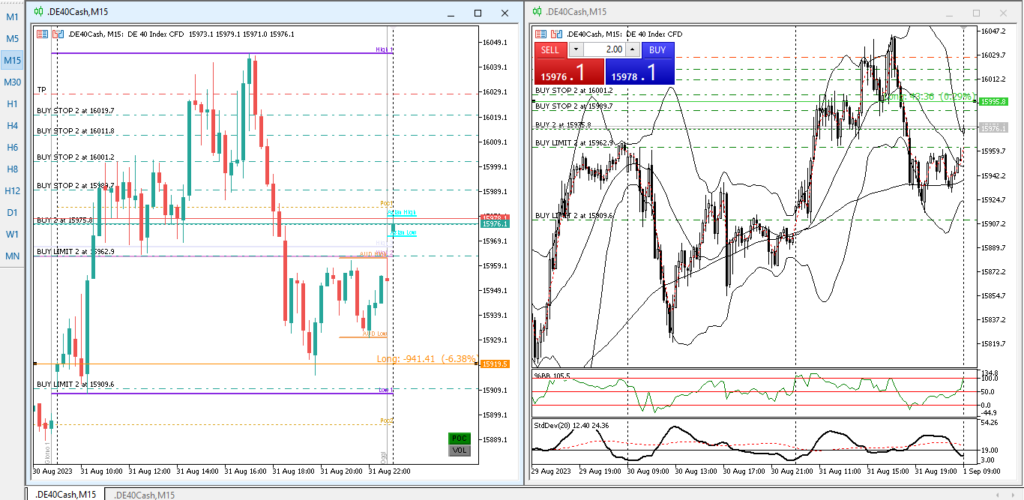The height and width of the screenshot is (500, 1024).
Task: Select right chart BUY STOP 2 at 16001.2
Action: click(x=574, y=90)
